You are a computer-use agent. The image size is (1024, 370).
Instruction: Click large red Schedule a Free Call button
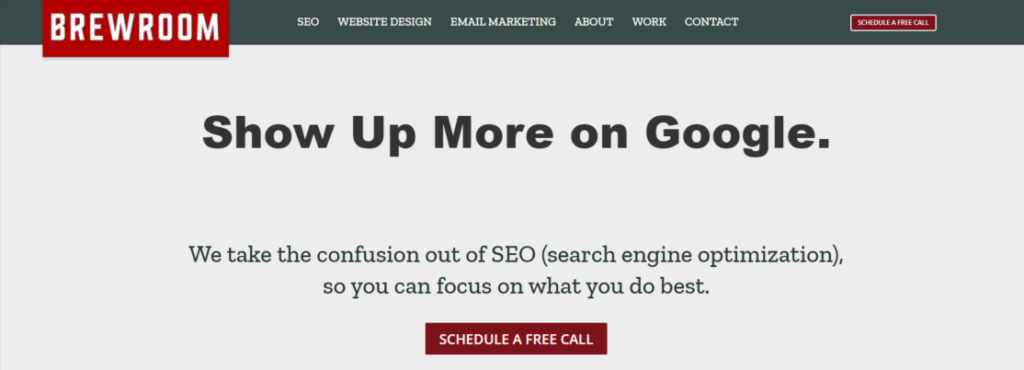coord(516,339)
